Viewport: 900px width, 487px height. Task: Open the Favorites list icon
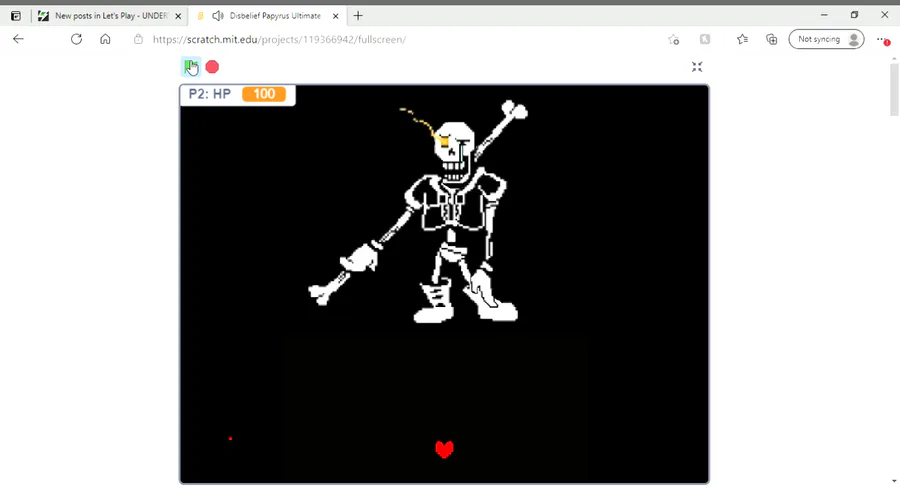[742, 39]
